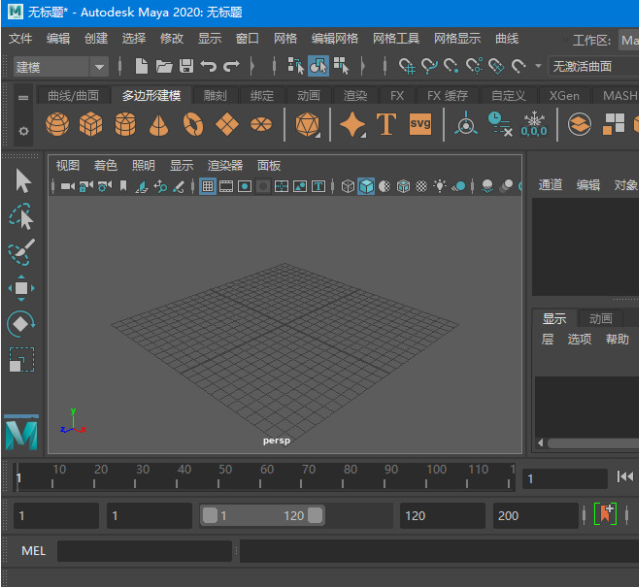Open a scene with folder icon

pyautogui.click(x=164, y=66)
